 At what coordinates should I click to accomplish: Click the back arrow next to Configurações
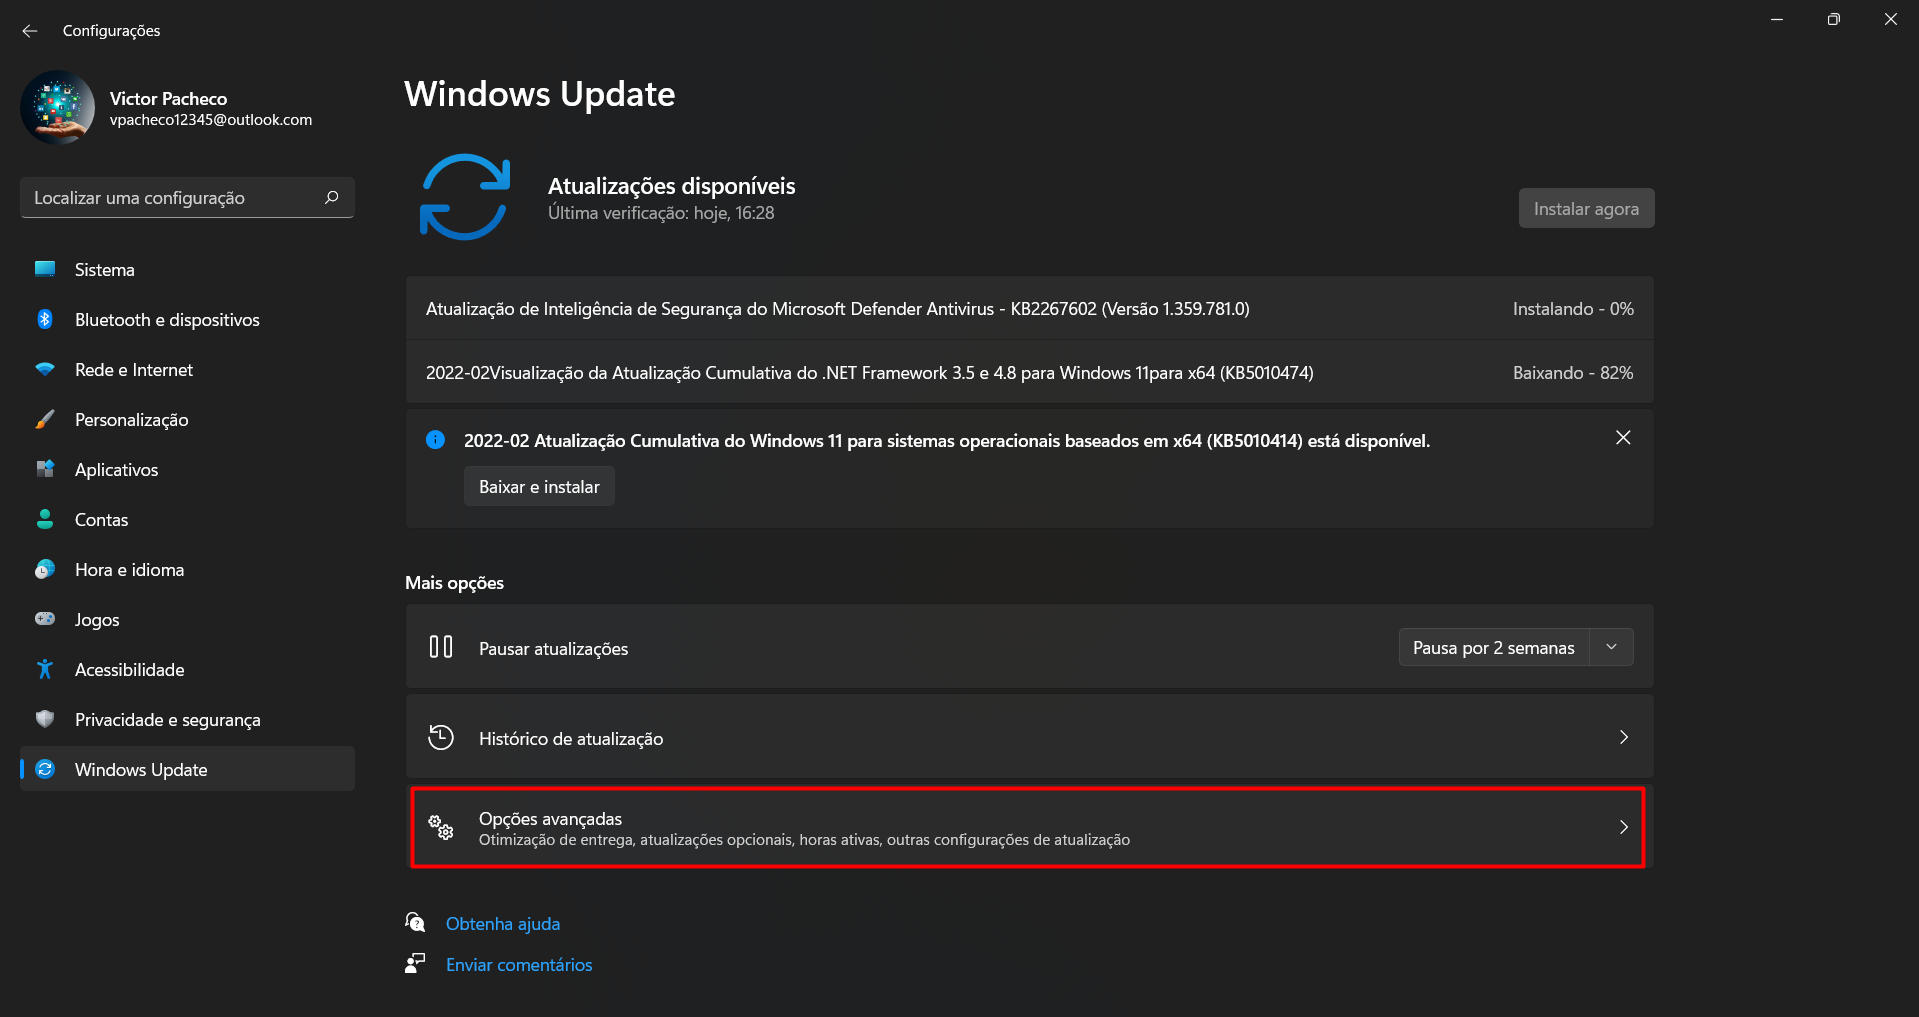(30, 31)
